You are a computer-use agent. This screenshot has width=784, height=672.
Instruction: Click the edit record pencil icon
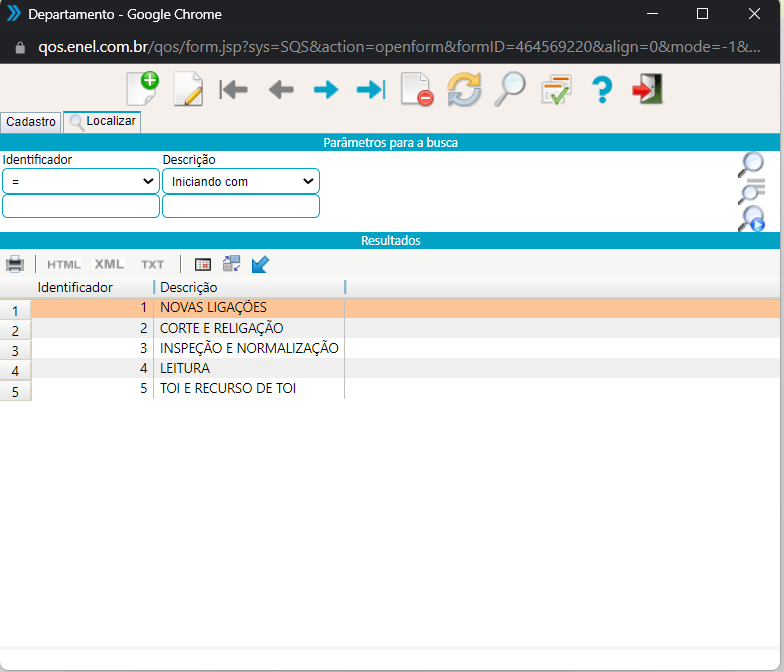click(188, 89)
